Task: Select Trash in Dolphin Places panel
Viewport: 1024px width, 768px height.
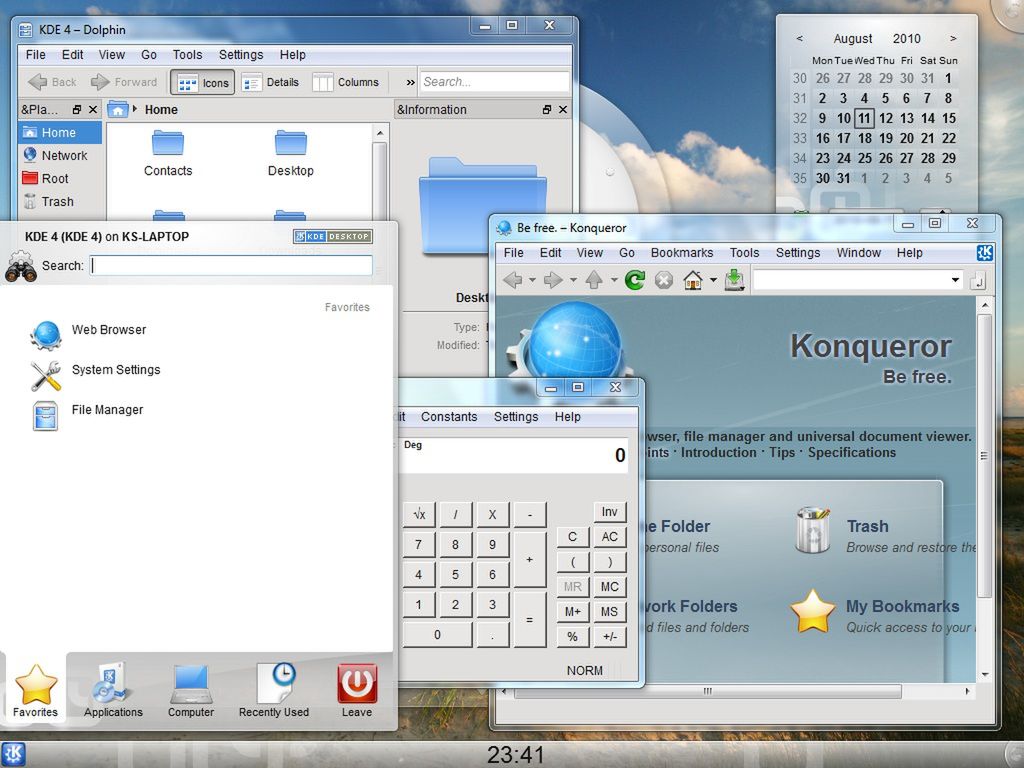Action: (59, 201)
